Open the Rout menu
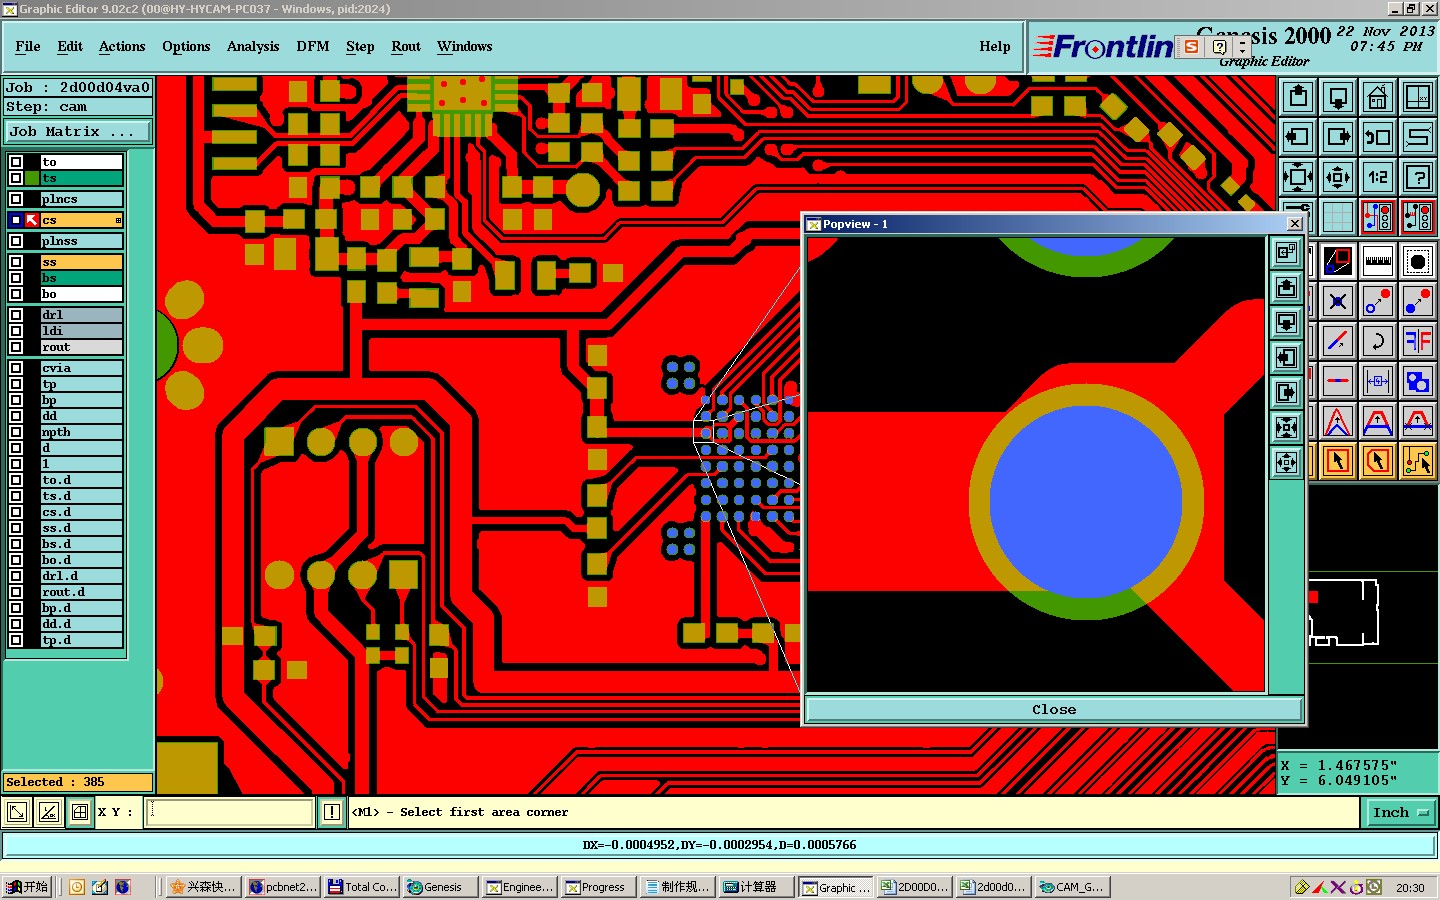The width and height of the screenshot is (1440, 900). pos(406,47)
